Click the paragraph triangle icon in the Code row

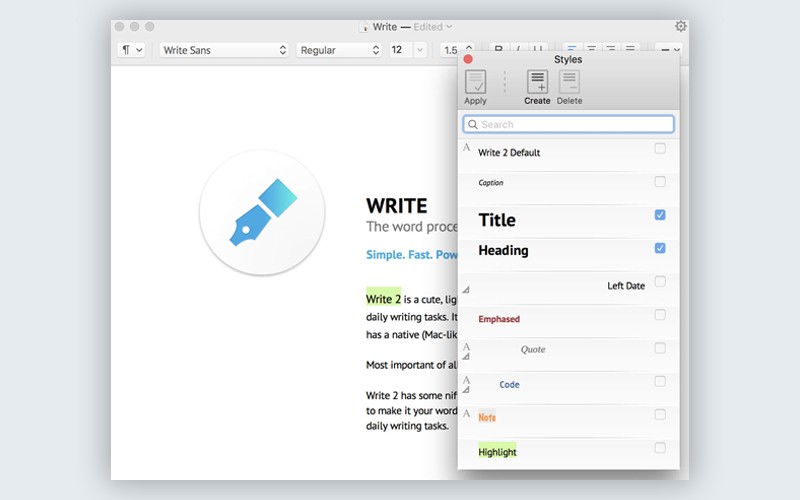(x=466, y=390)
